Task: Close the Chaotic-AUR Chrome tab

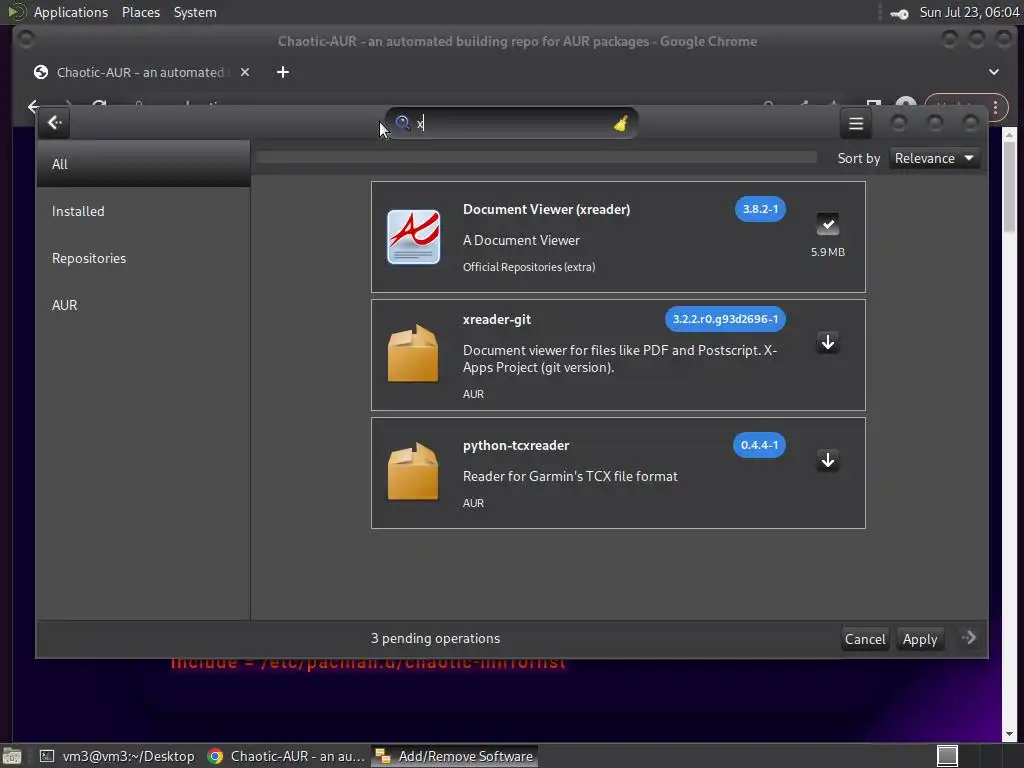Action: click(245, 72)
